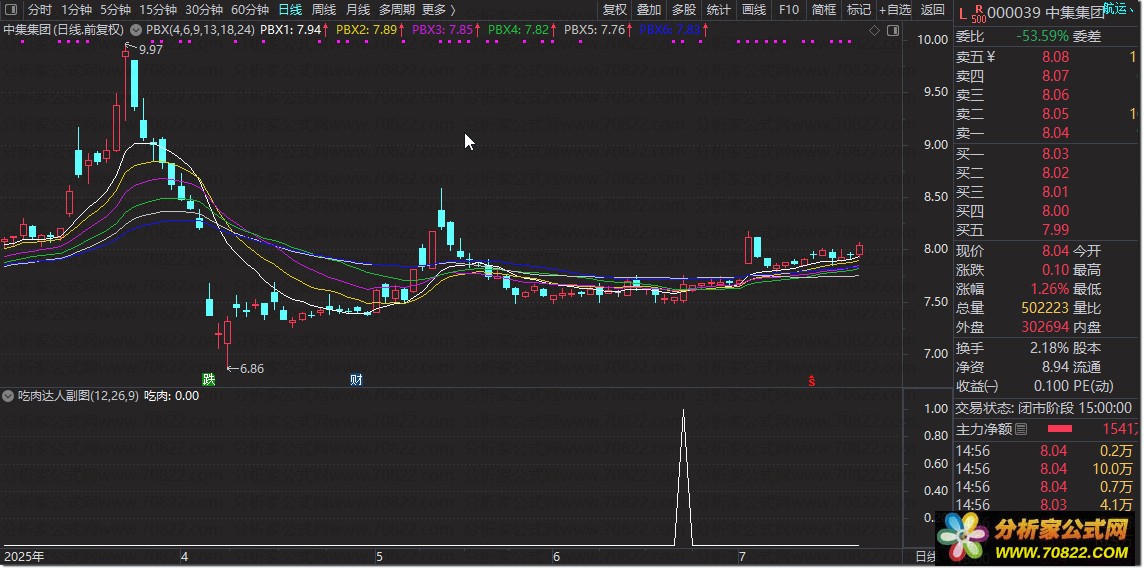Add stock via +自选 button
This screenshot has height=569, width=1145.
coord(895,9)
